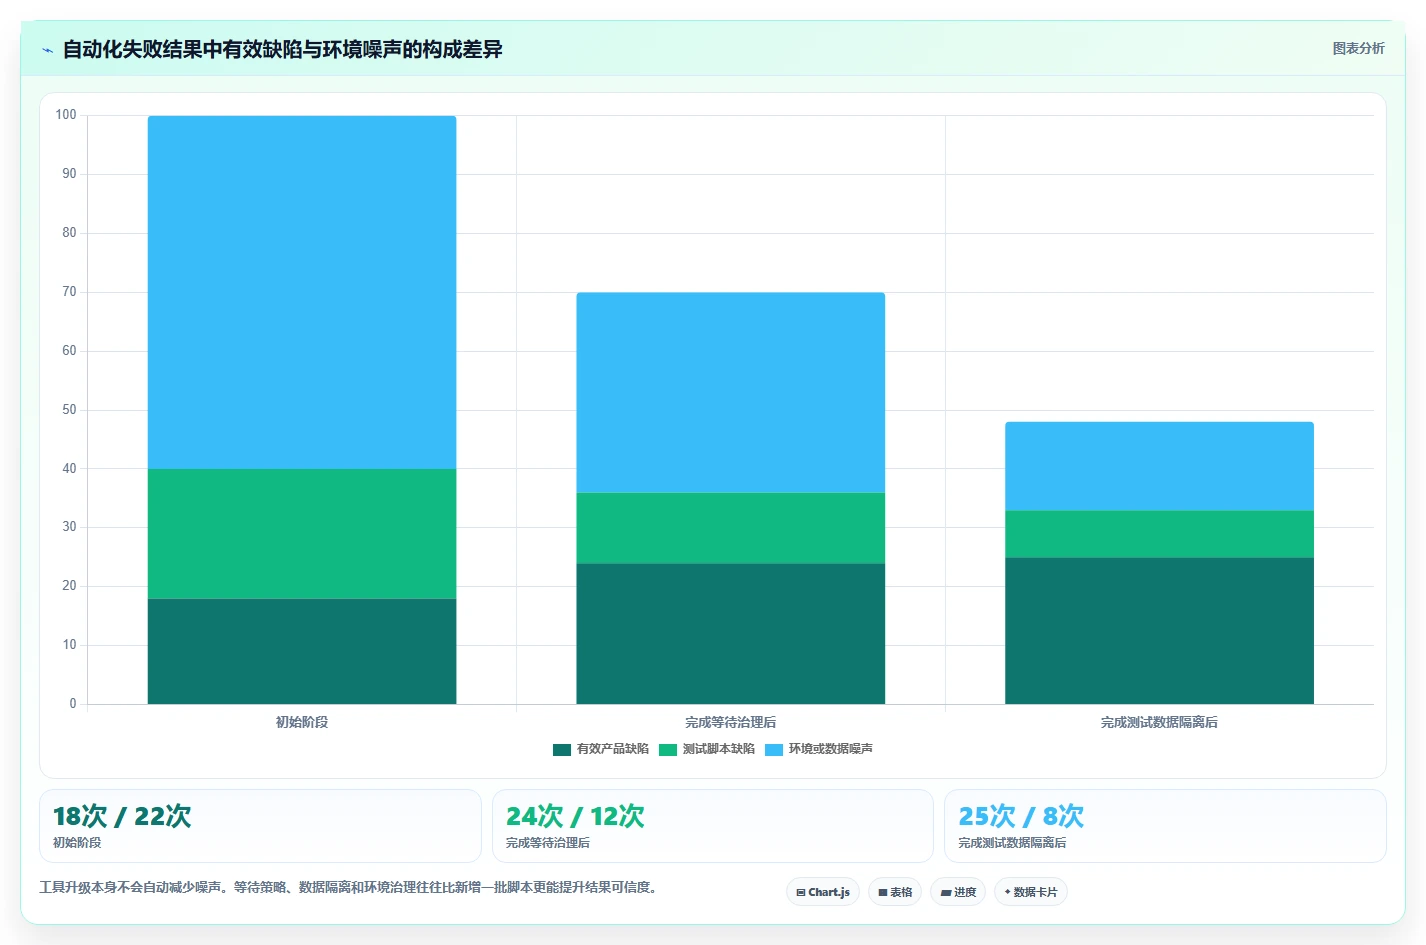Click green segment of 完成等待治理后 bar
Viewport: 1426px width, 945px height.
(730, 528)
